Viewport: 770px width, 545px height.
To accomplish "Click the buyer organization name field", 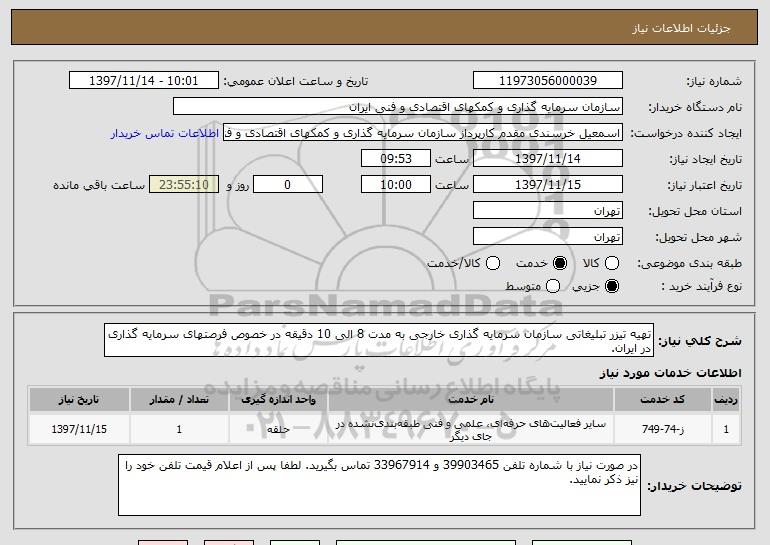I will 398,107.
